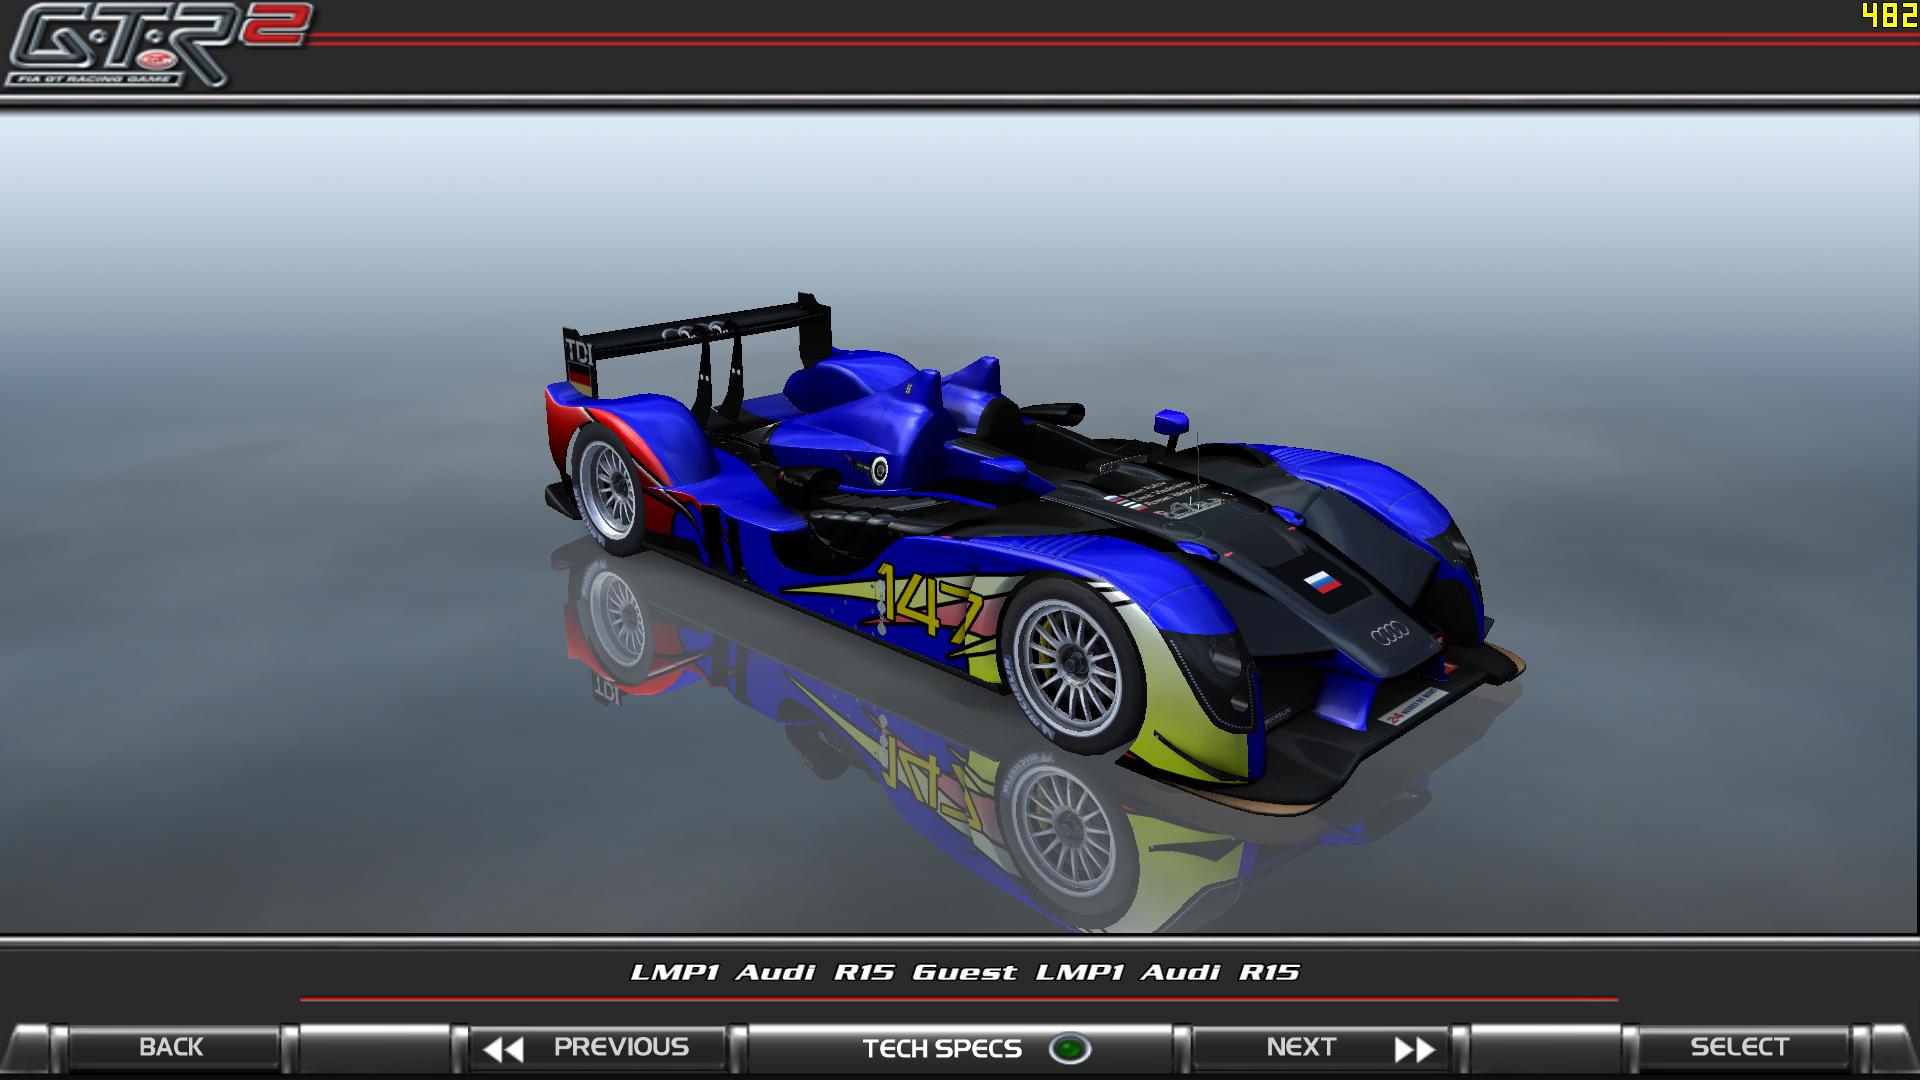
Task: Click the double right arrow icon
Action: [x=1414, y=1049]
